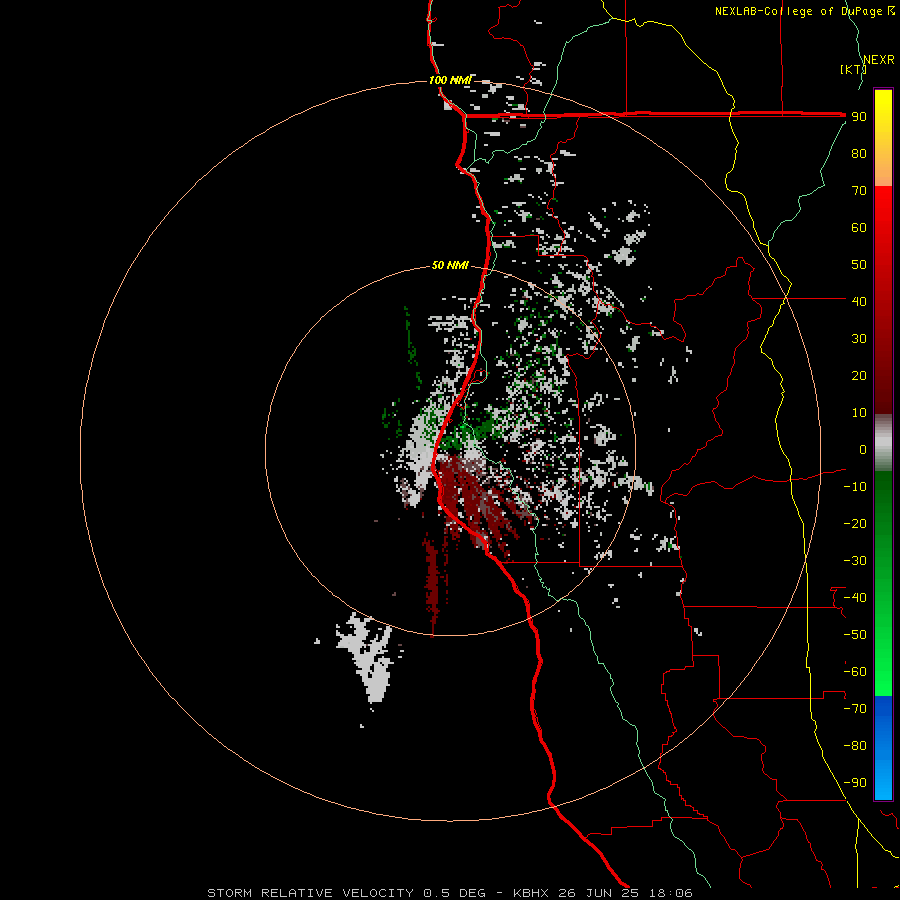The height and width of the screenshot is (900, 900).
Task: Click the positive 80 scale label
Action: tap(859, 154)
